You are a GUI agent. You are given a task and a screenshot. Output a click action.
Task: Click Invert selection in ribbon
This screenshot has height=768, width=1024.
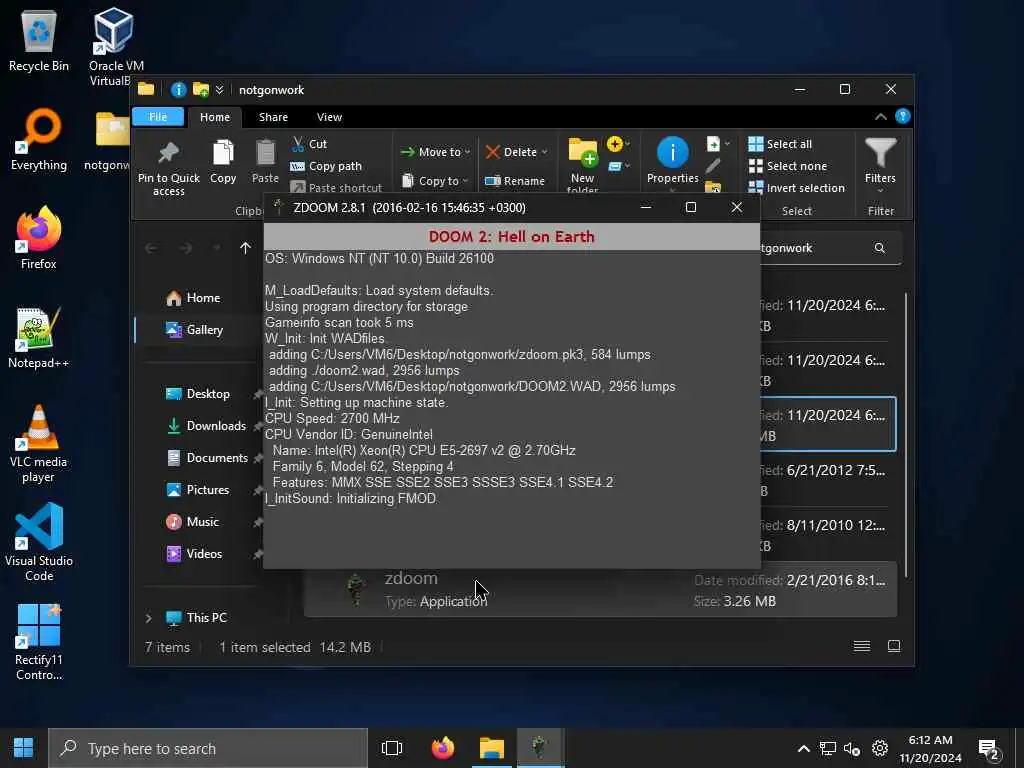point(797,187)
